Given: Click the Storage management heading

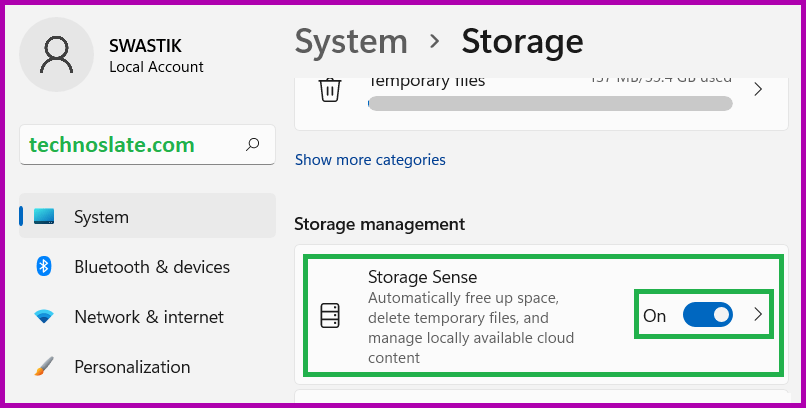Looking at the screenshot, I should (380, 225).
